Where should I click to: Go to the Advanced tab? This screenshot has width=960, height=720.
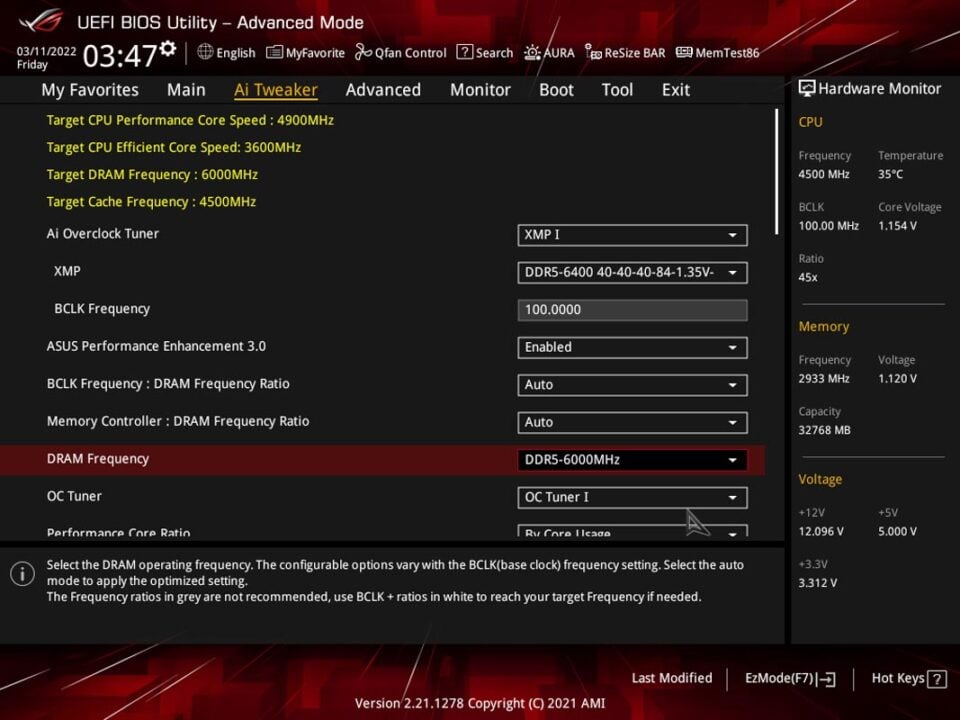[x=383, y=90]
